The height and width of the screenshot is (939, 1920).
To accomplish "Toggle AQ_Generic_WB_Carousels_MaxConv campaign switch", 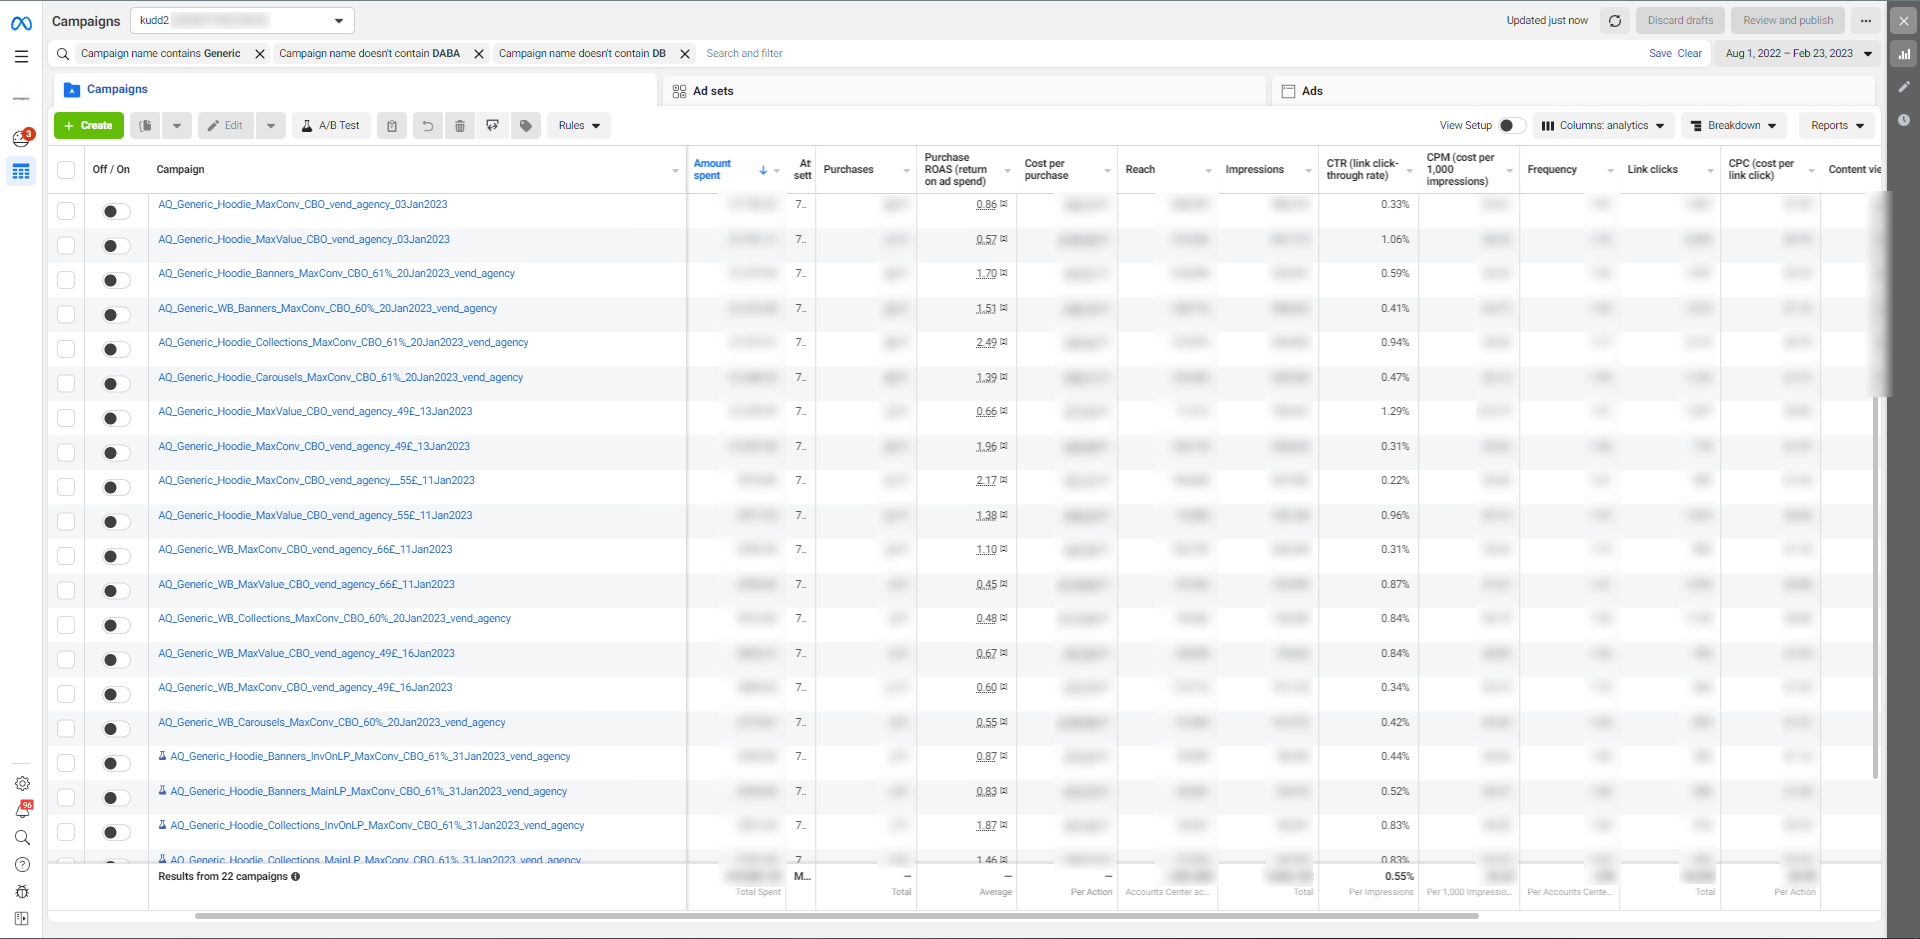I will (x=116, y=729).
